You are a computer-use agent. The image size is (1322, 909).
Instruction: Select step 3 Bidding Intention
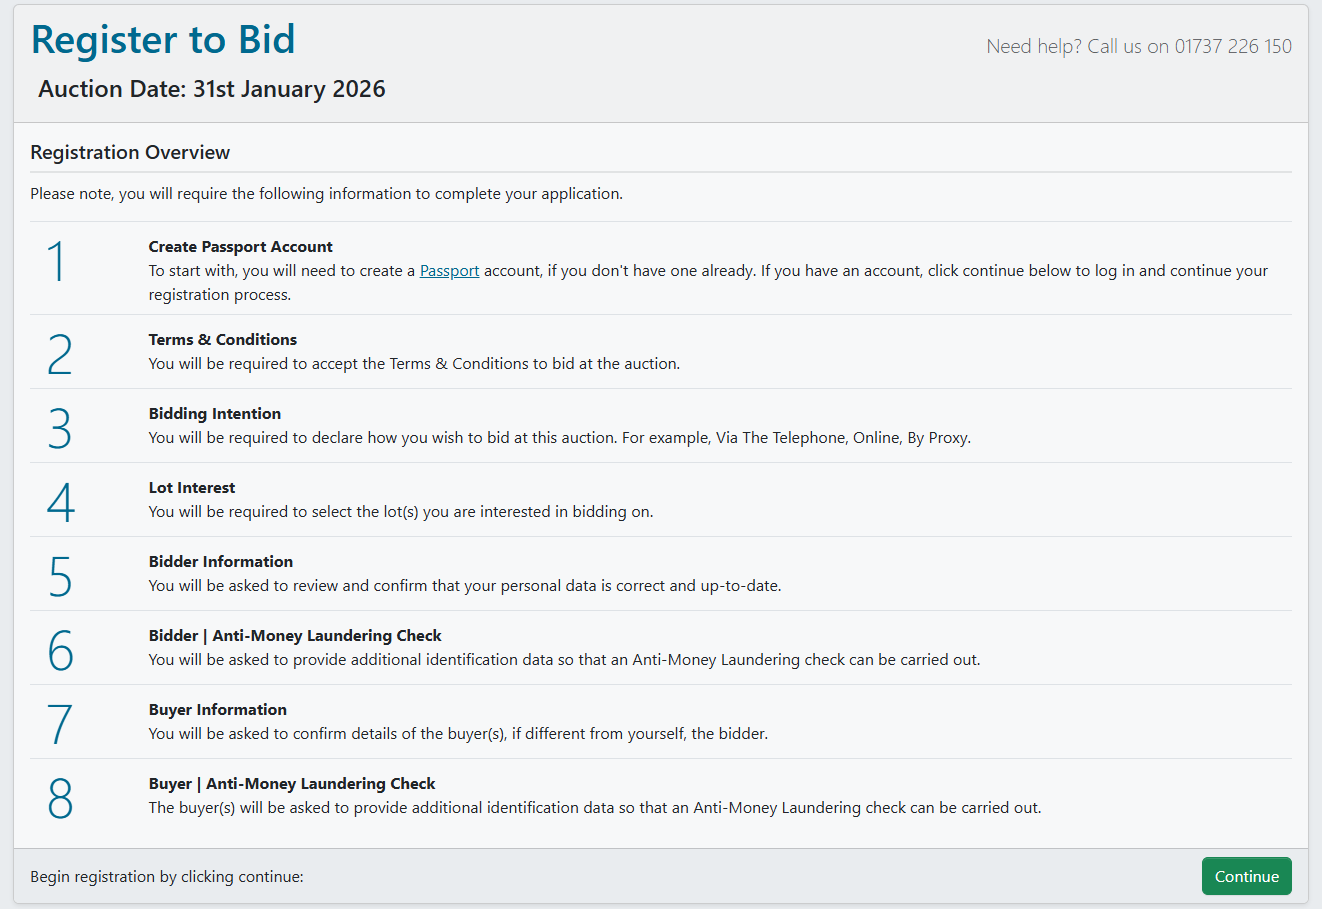pyautogui.click(x=214, y=413)
